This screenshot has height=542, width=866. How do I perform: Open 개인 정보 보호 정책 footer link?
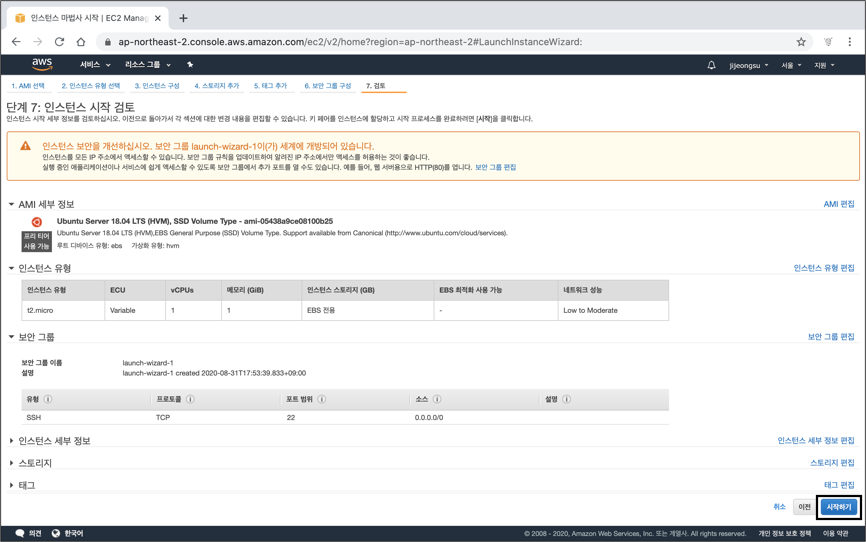pyautogui.click(x=784, y=533)
